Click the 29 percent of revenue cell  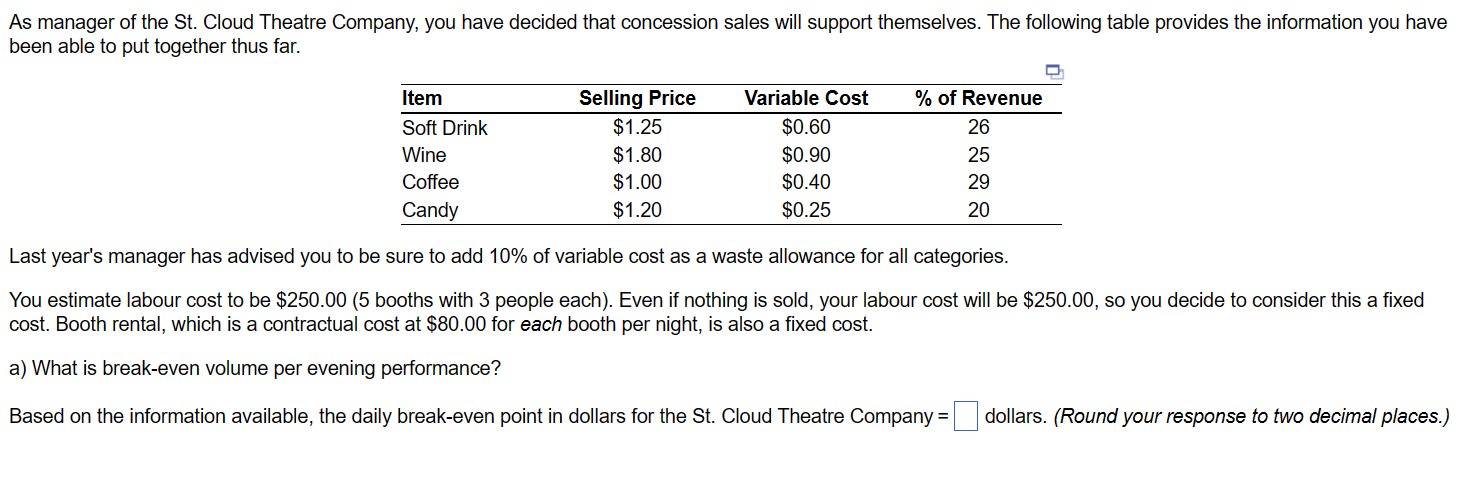pyautogui.click(x=979, y=182)
